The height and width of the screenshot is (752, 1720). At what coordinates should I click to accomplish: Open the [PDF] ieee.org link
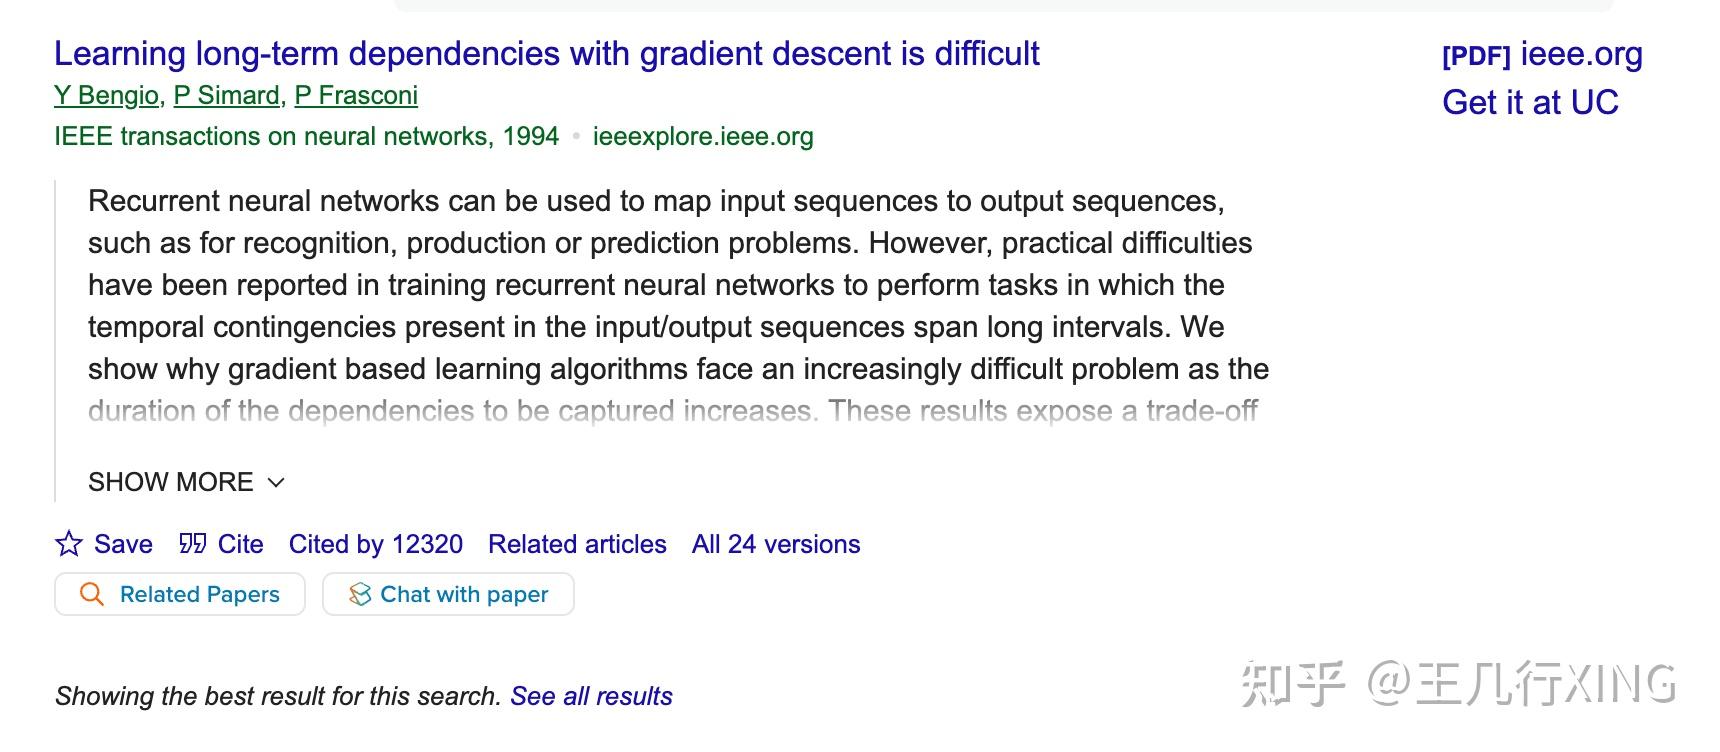(1540, 54)
